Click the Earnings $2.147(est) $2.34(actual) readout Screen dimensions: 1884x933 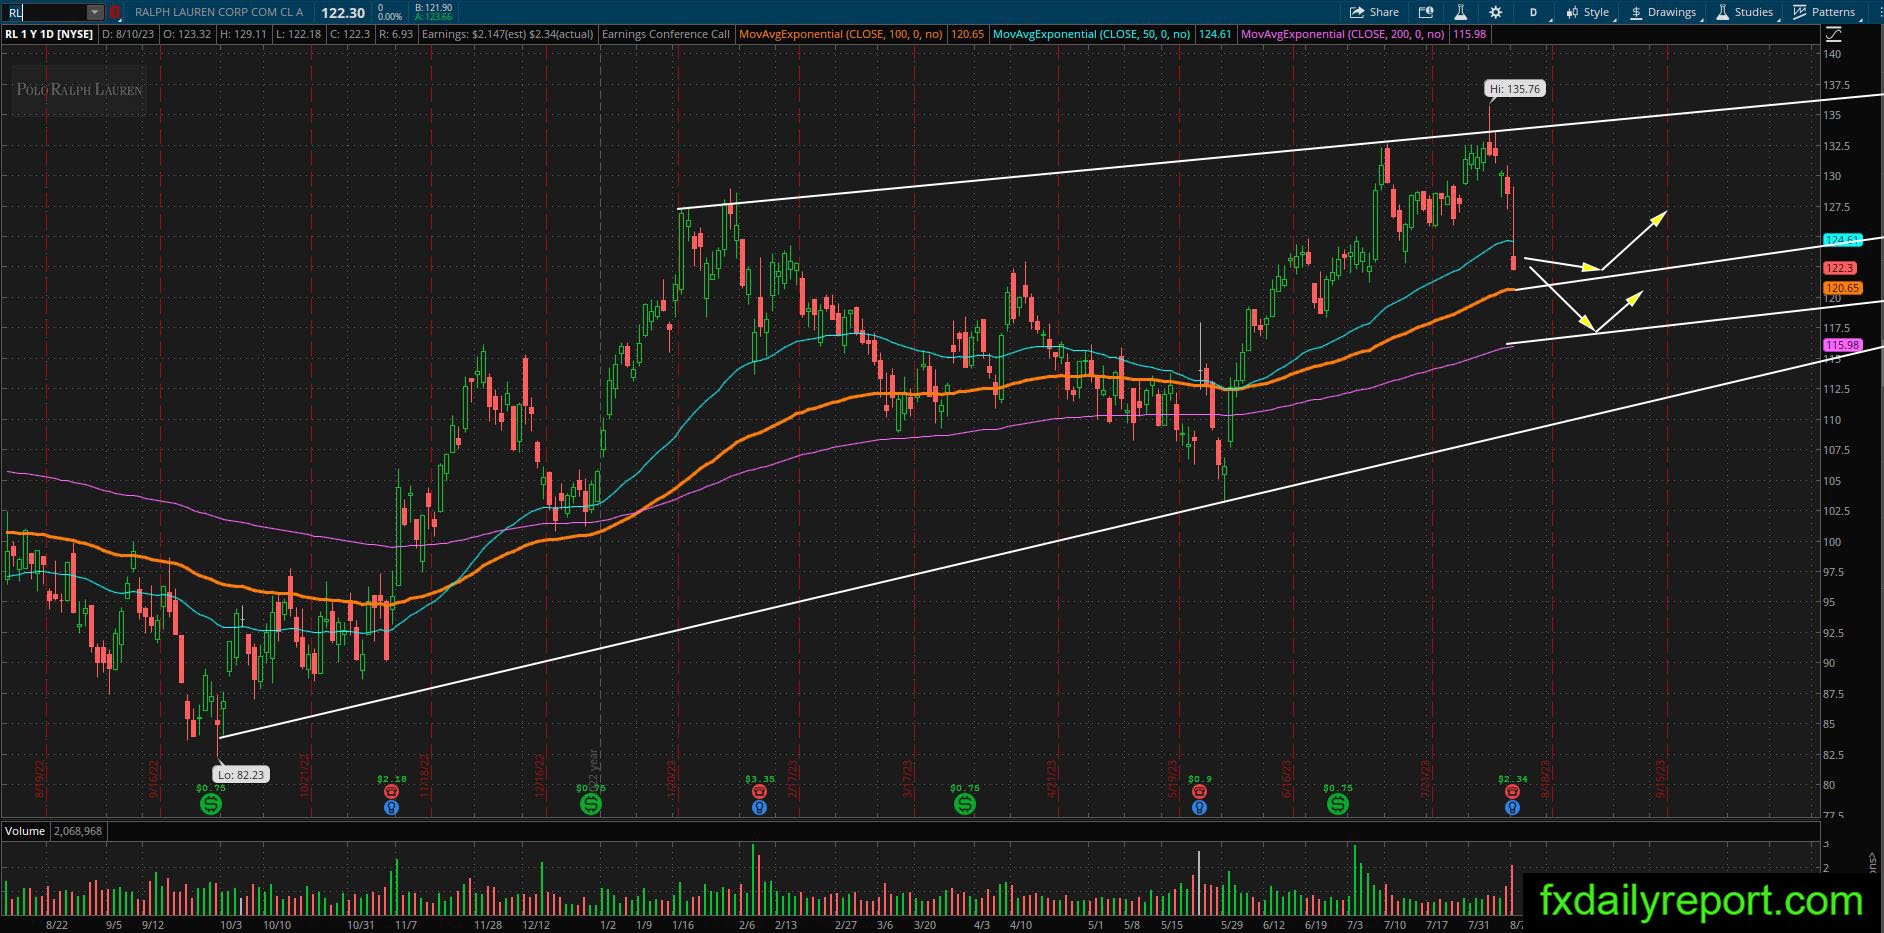pos(508,34)
